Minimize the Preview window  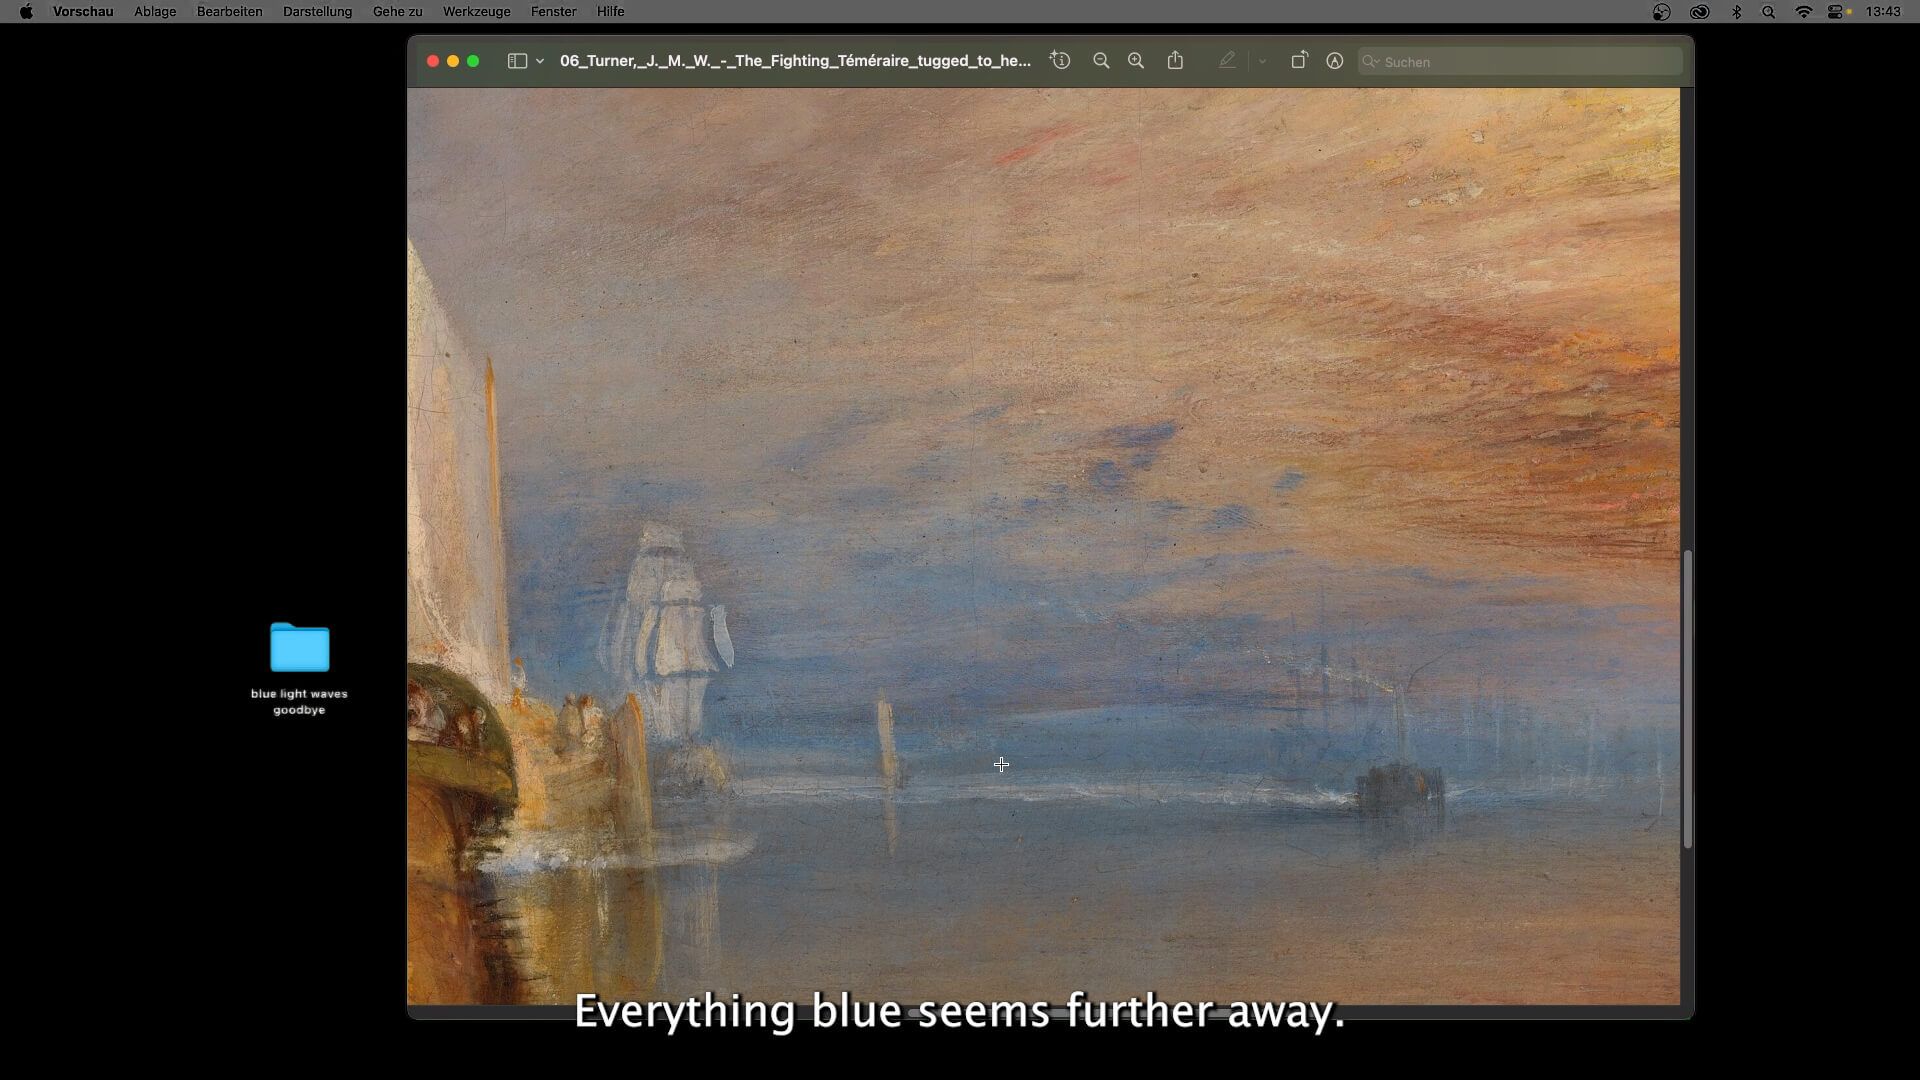click(453, 61)
